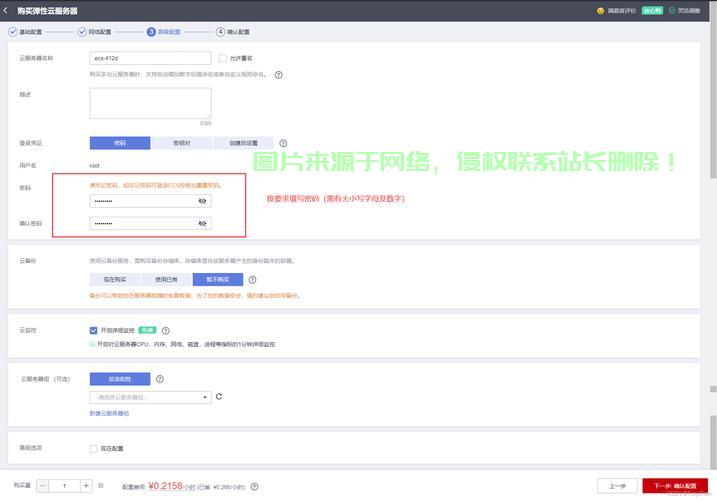The image size is (717, 500).
Task: Increase purchase quantity with plus button
Action: (x=86, y=485)
